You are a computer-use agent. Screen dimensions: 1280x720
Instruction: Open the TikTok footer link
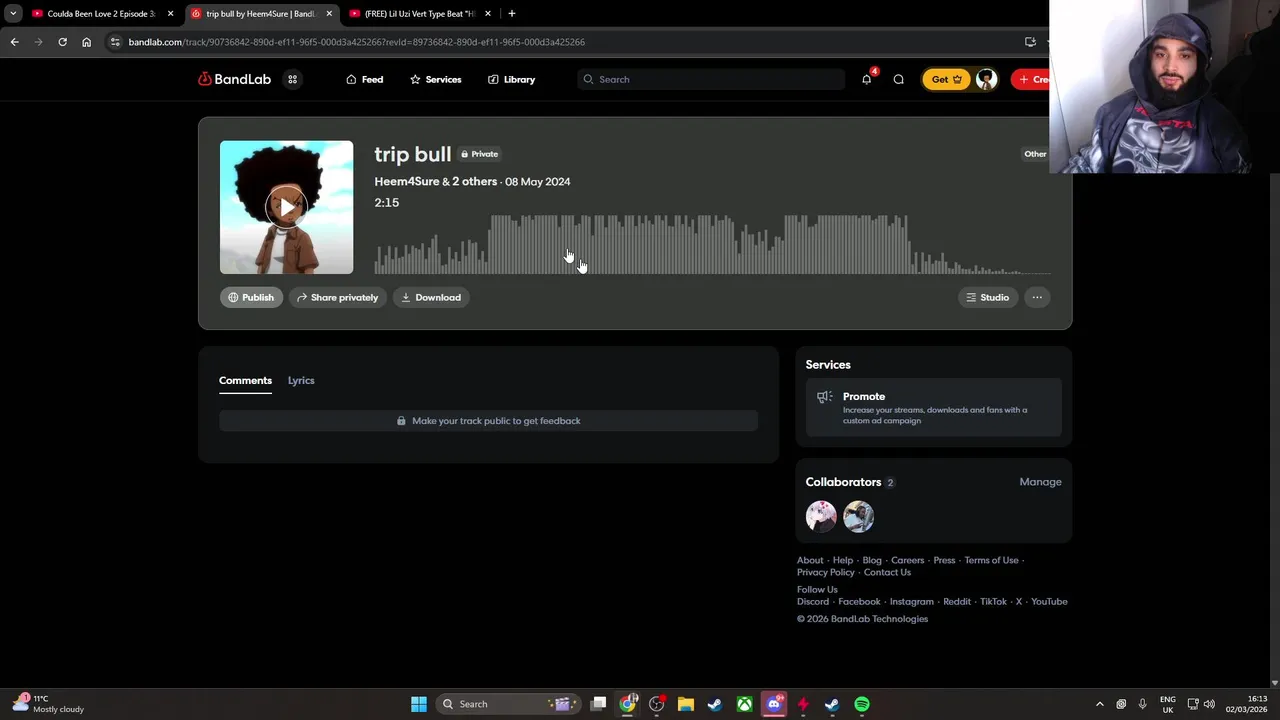click(993, 601)
